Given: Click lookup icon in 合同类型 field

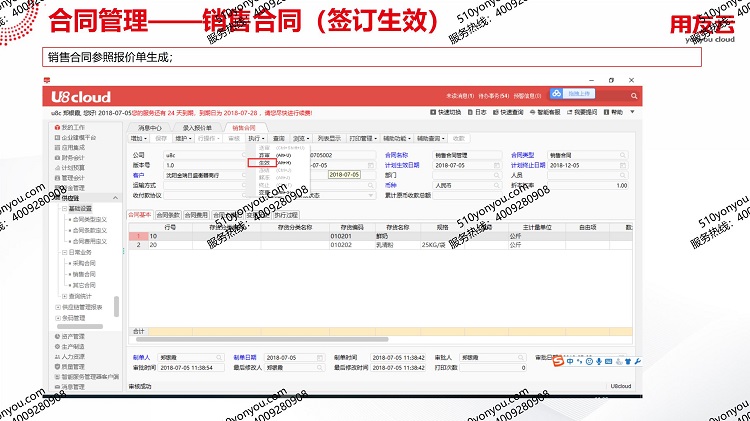Looking at the screenshot, I should tap(622, 156).
